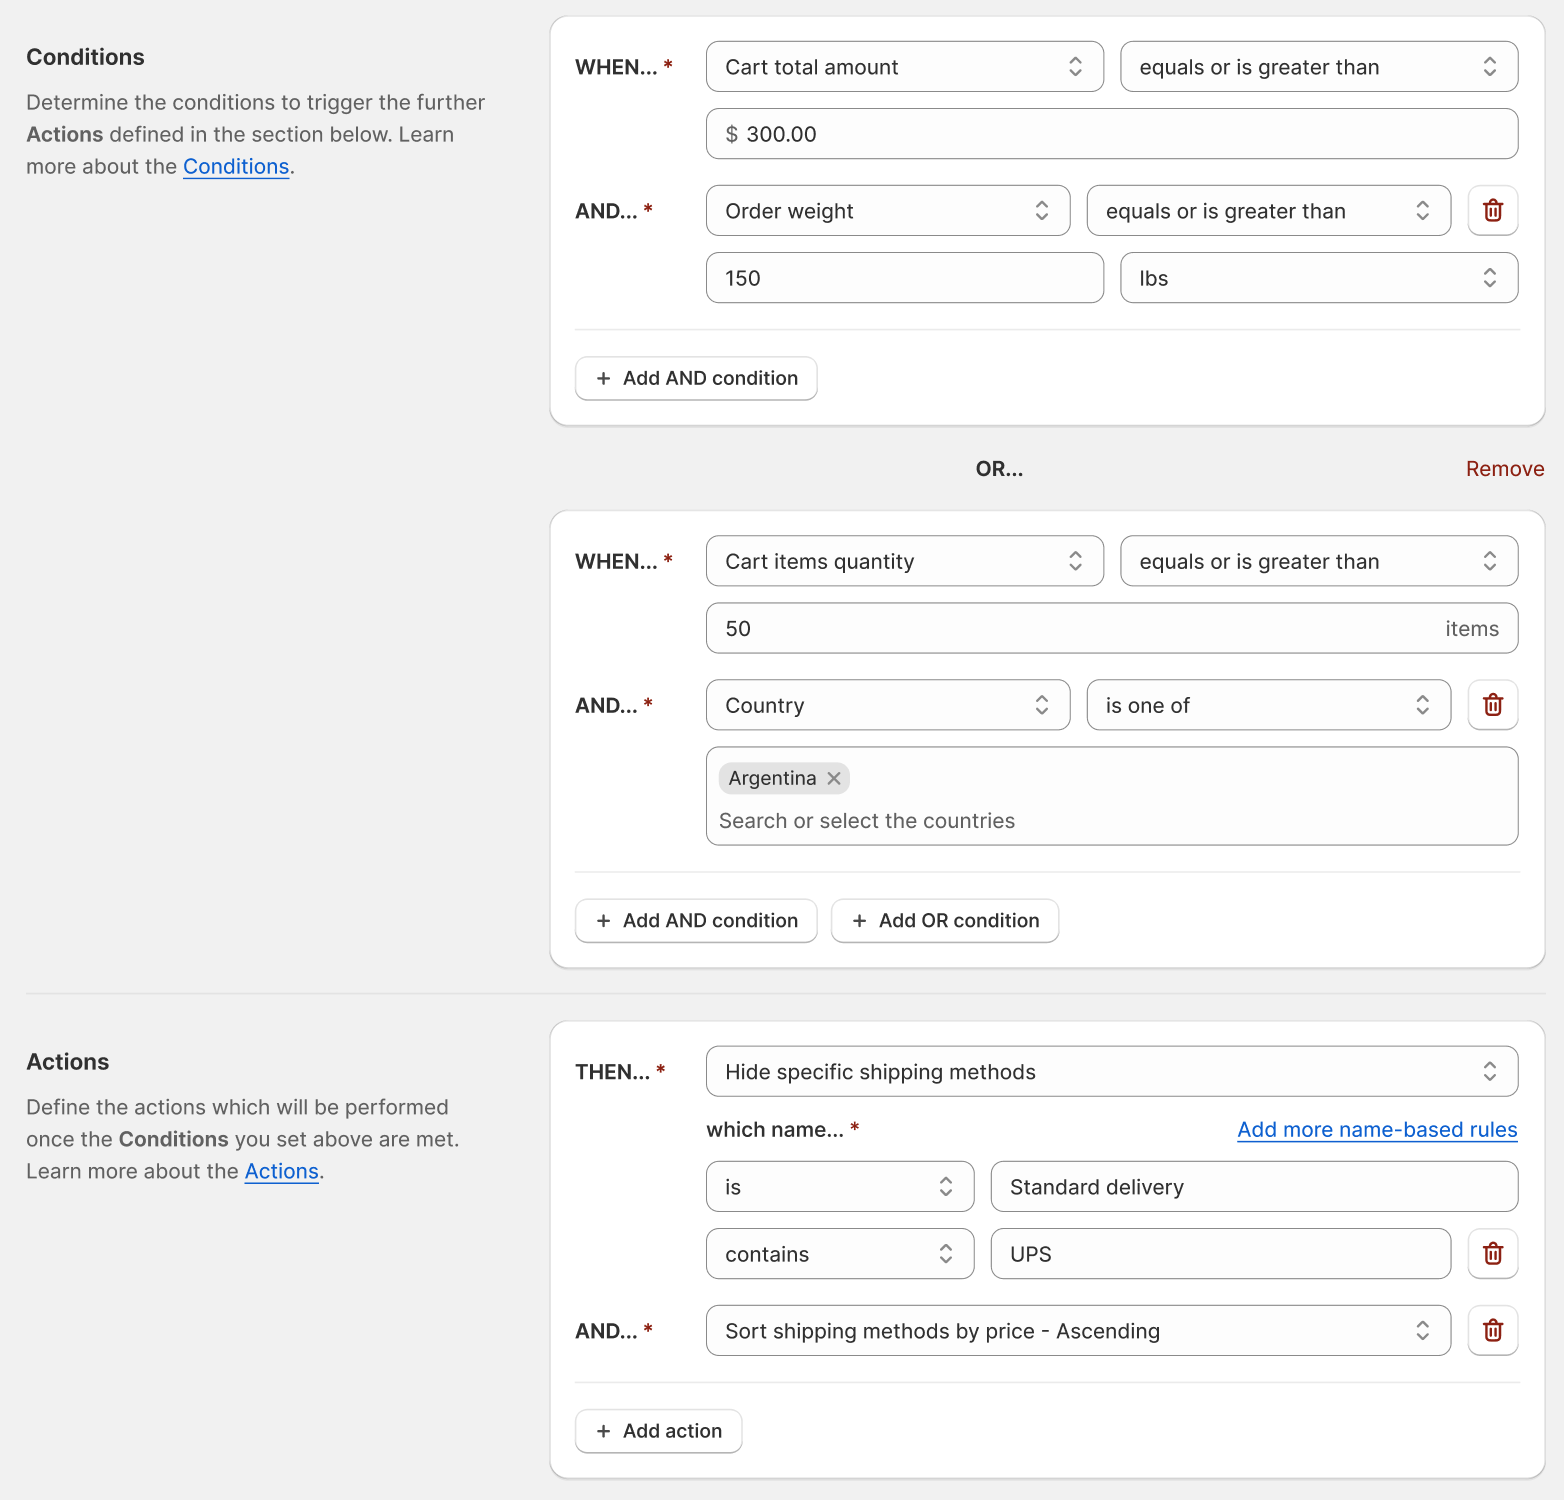1564x1500 pixels.
Task: Click Remove next to the OR separator
Action: (1505, 469)
